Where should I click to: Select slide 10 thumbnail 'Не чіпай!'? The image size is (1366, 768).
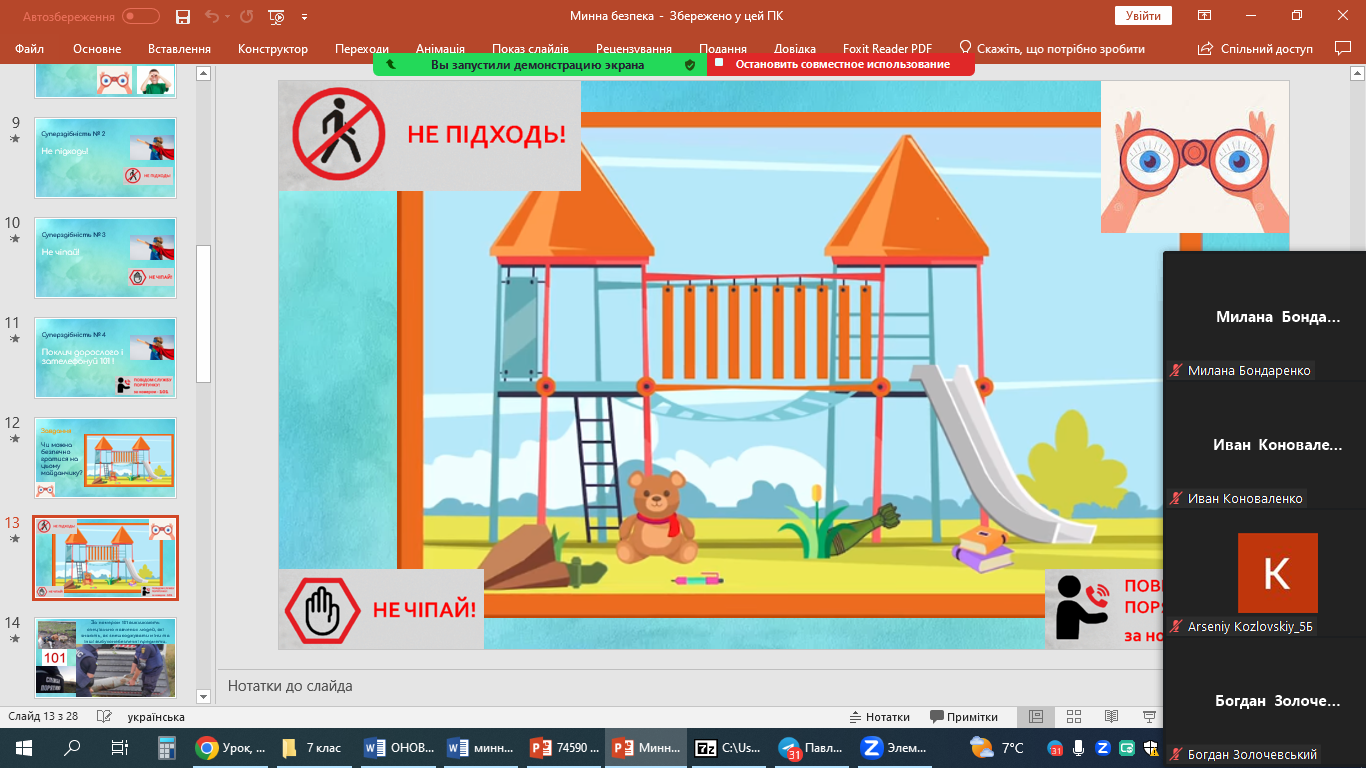point(105,258)
